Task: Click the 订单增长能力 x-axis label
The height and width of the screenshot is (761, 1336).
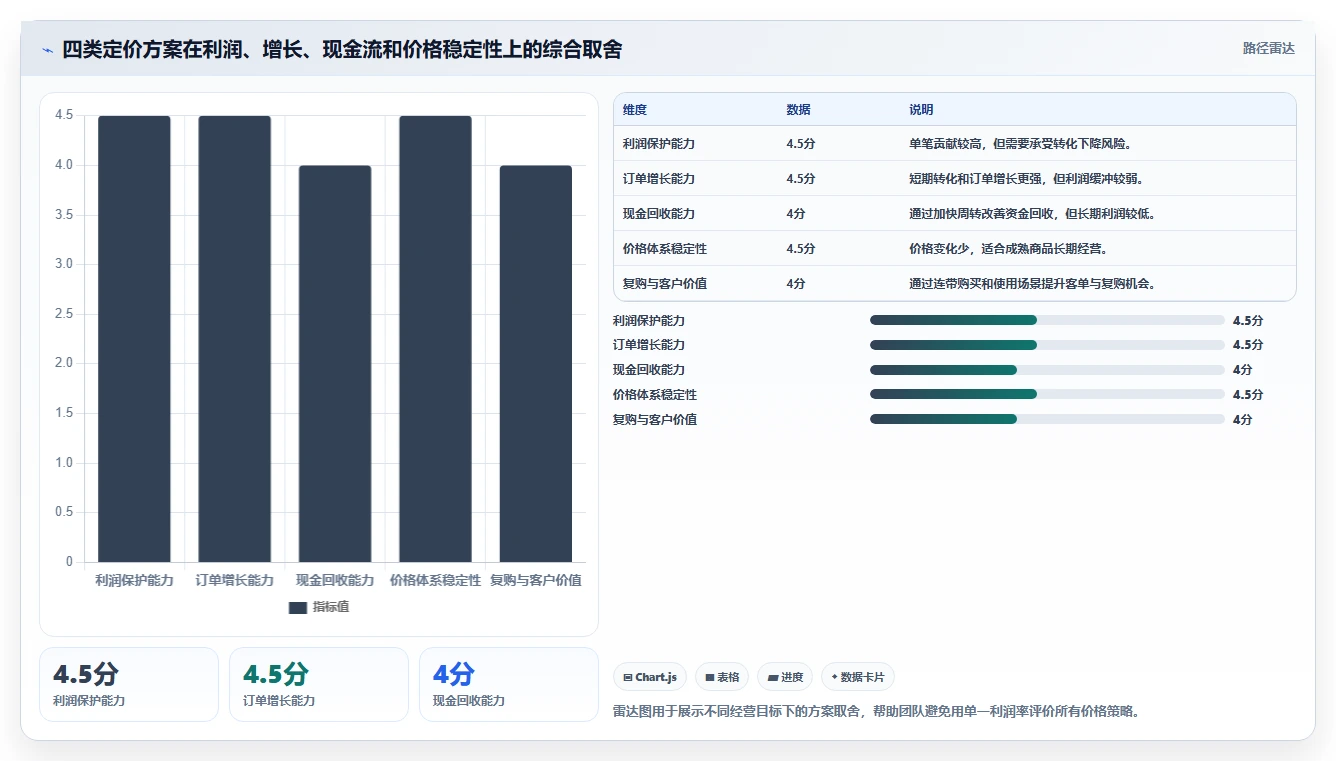Action: point(234,580)
